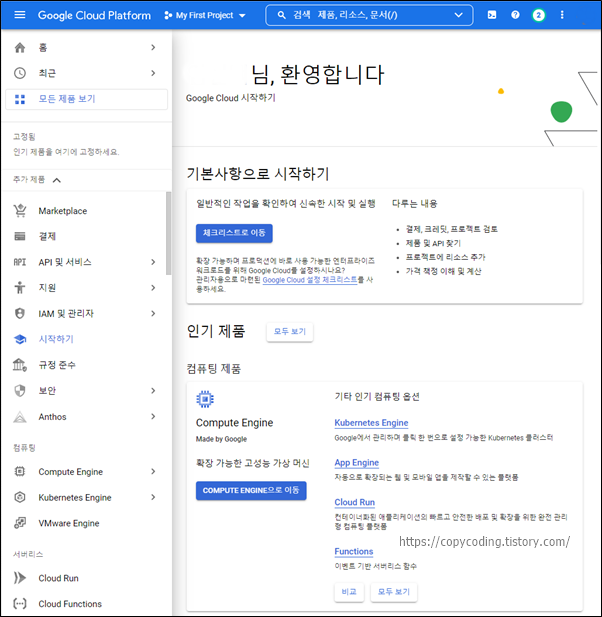The width and height of the screenshot is (602, 617).
Task: Expand the IAM 및 관리자 submenu chevron
Action: 153,313
